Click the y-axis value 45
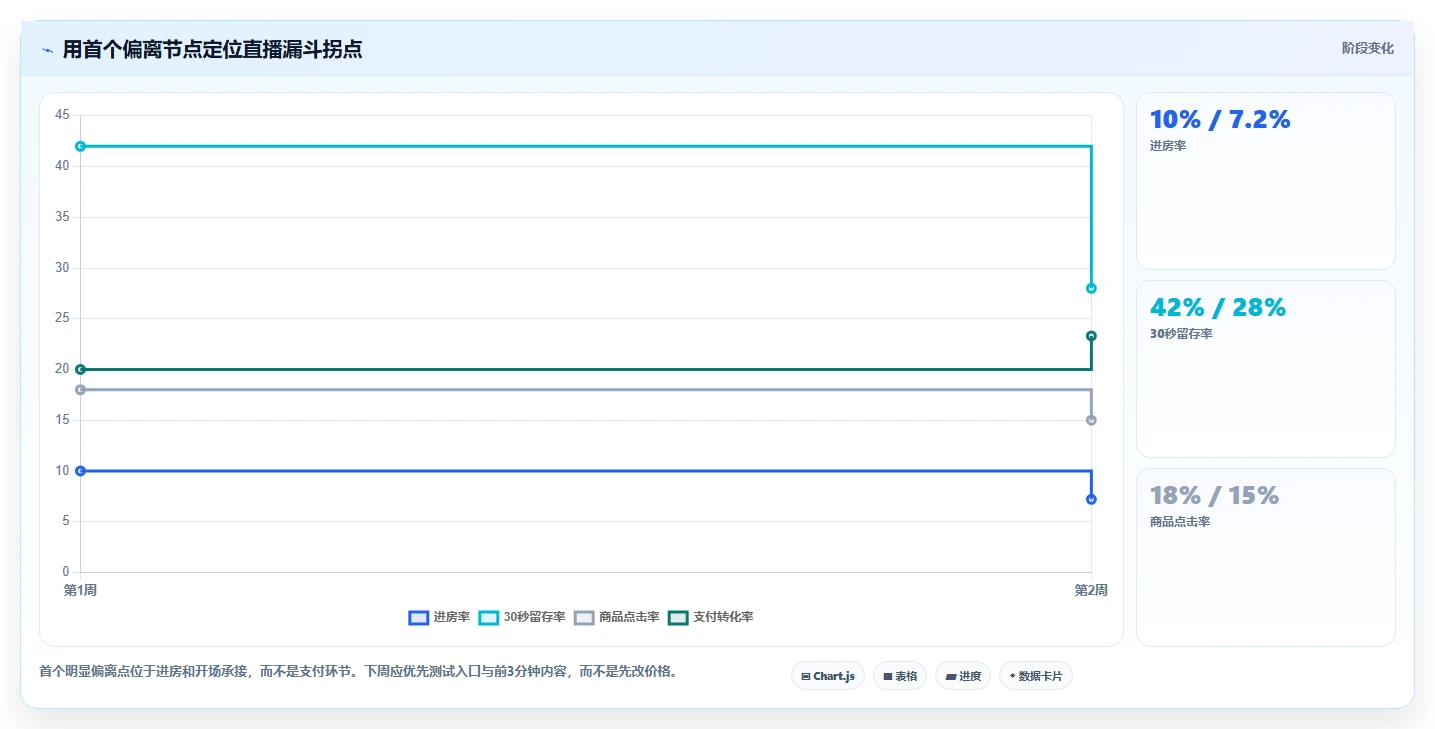The width and height of the screenshot is (1435, 729). [62, 115]
